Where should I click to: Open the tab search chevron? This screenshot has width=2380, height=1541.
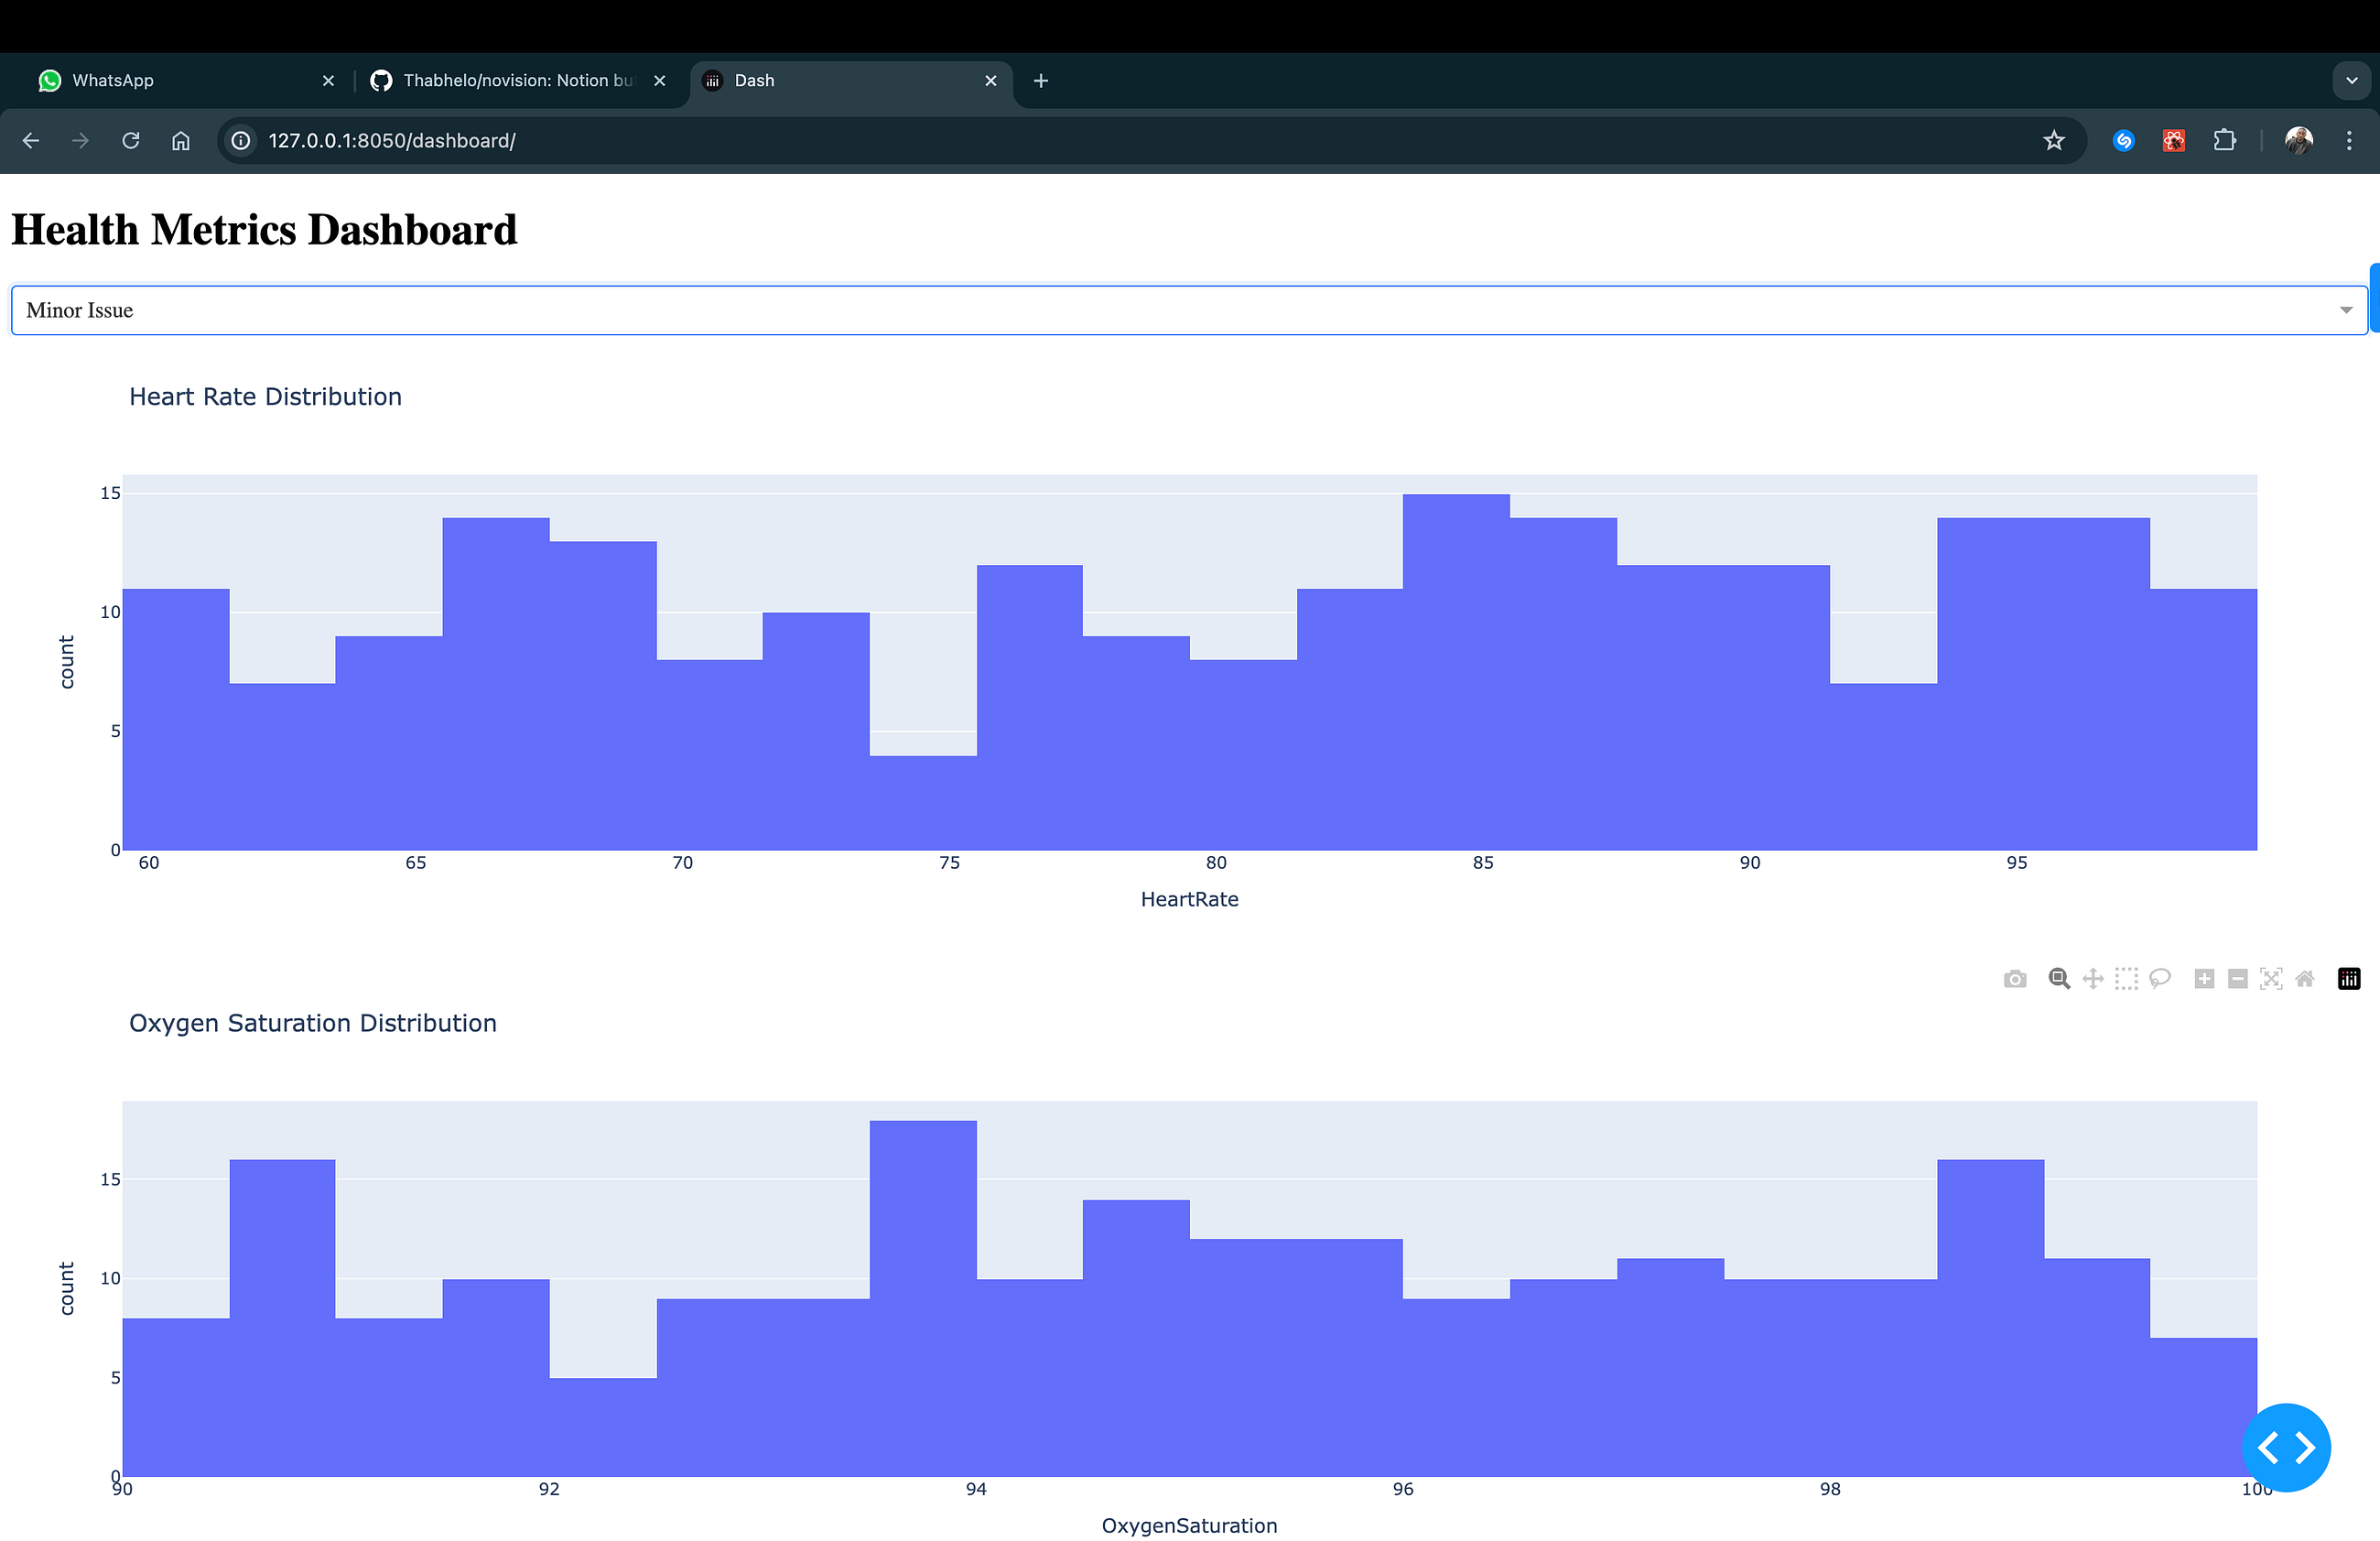click(x=2352, y=81)
